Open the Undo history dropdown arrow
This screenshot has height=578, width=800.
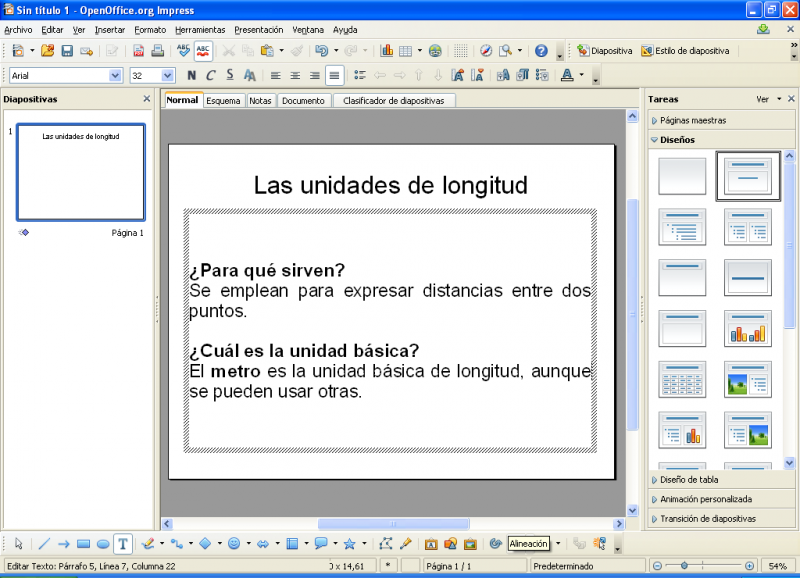[x=336, y=51]
